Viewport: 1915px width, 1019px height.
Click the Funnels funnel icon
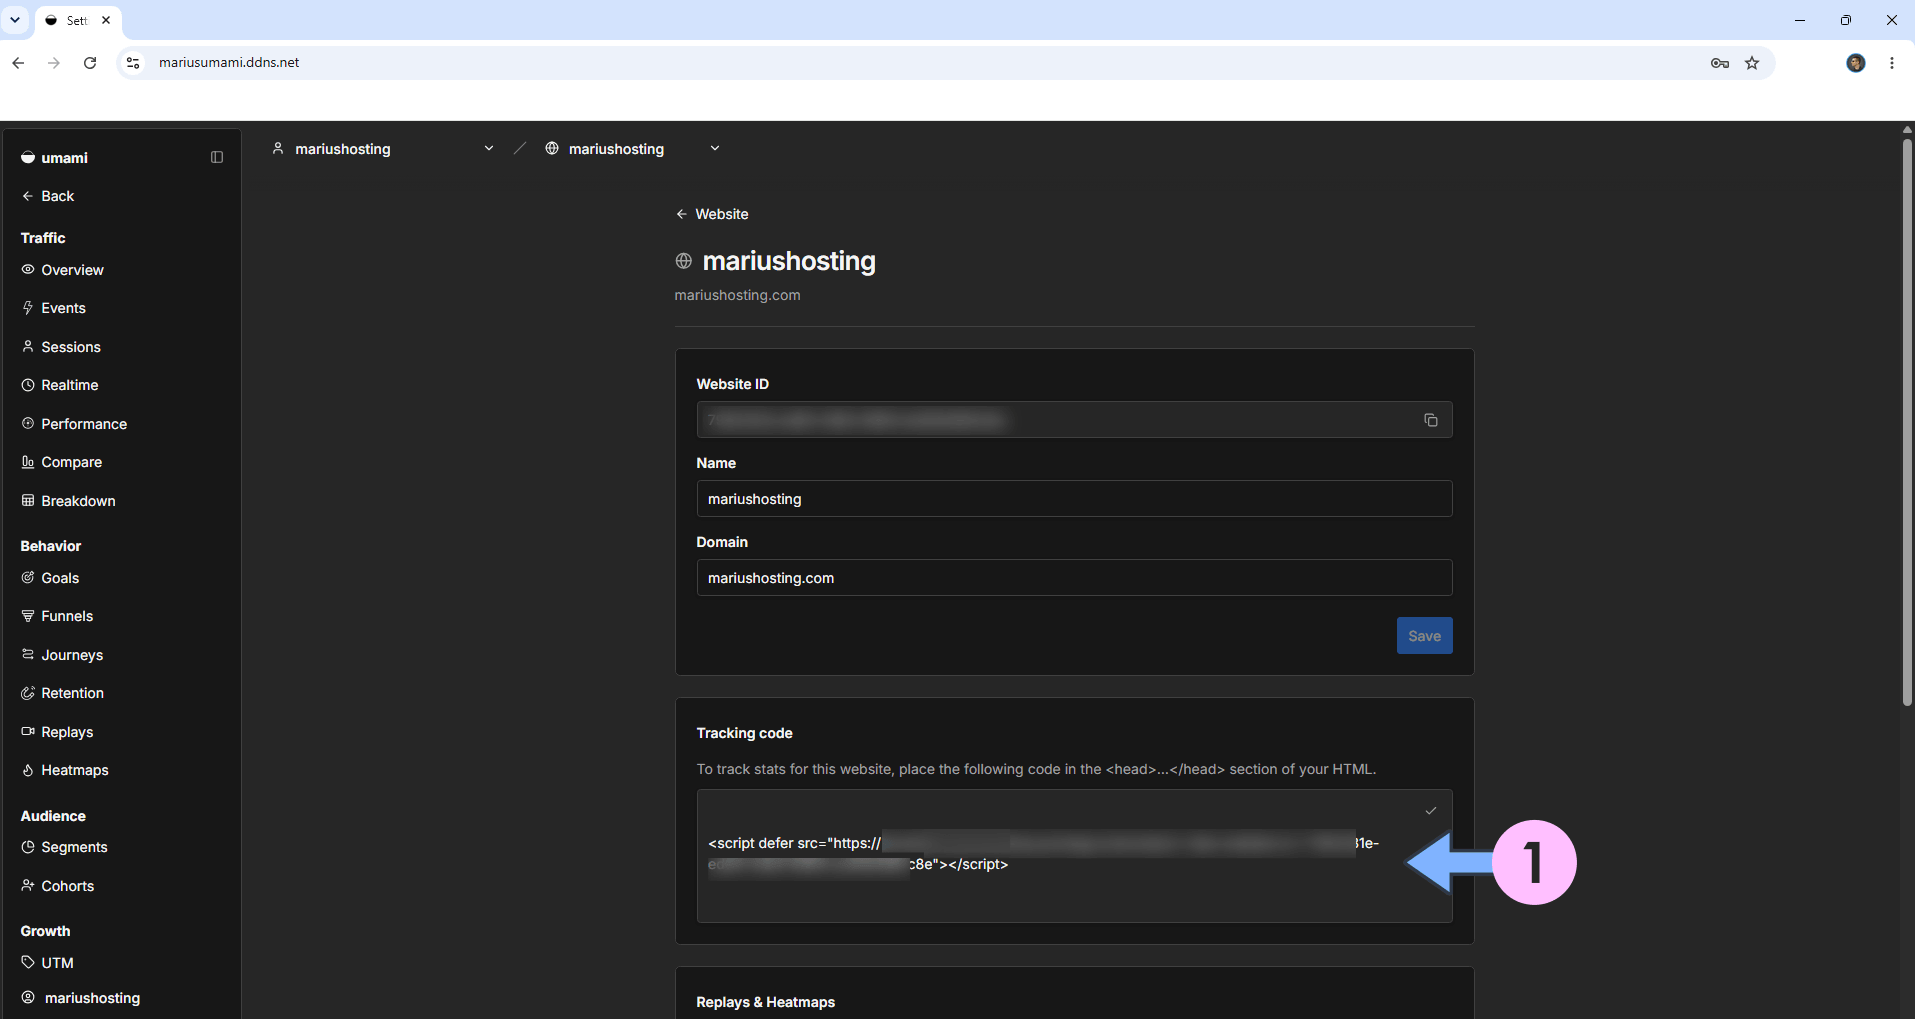click(28, 616)
